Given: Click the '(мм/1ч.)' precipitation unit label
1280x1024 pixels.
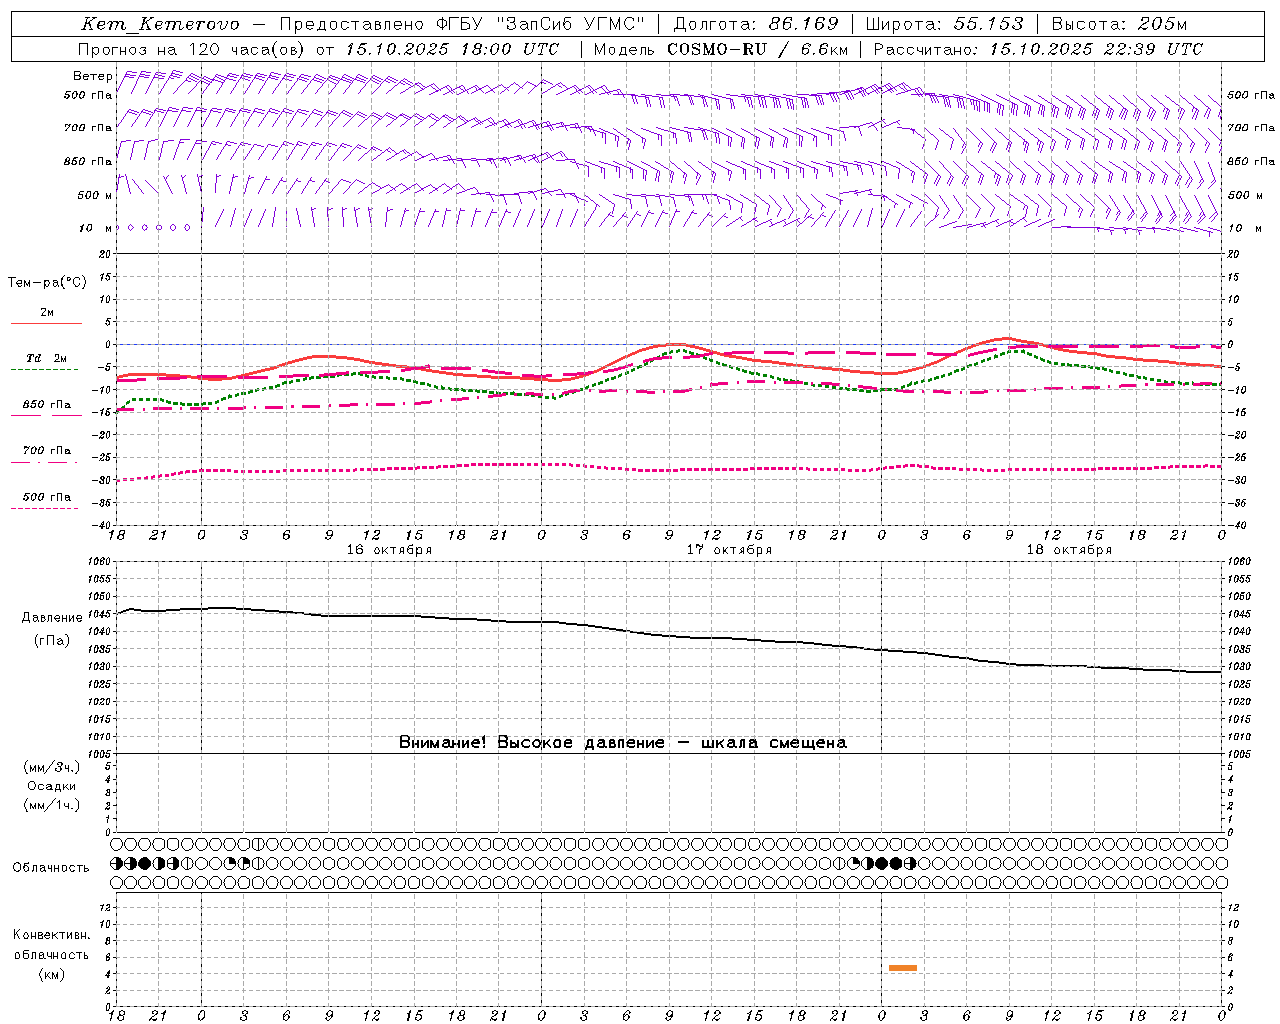Looking at the screenshot, I should pyautogui.click(x=52, y=805).
